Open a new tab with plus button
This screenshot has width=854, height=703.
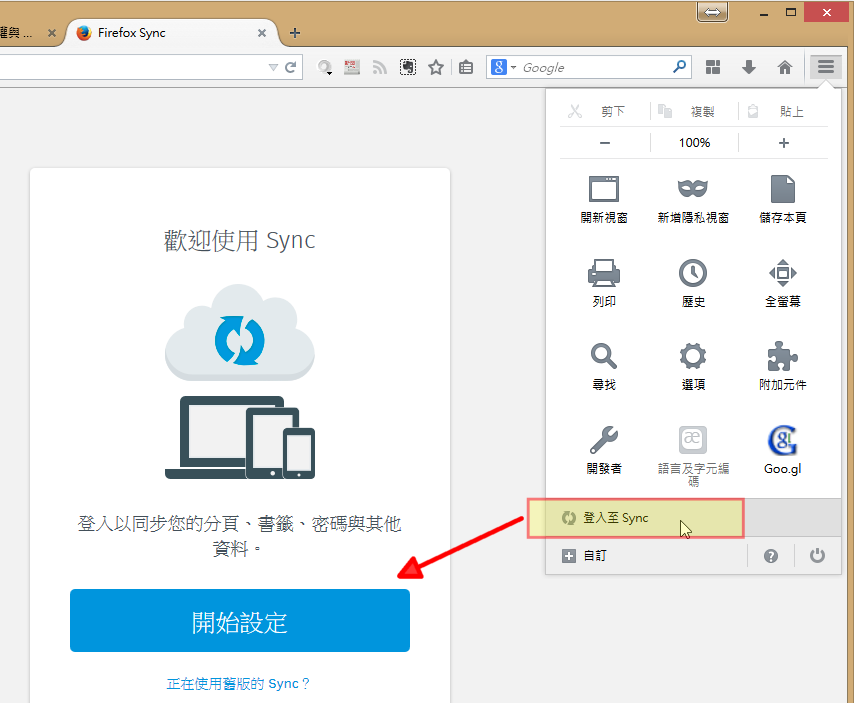click(x=295, y=33)
